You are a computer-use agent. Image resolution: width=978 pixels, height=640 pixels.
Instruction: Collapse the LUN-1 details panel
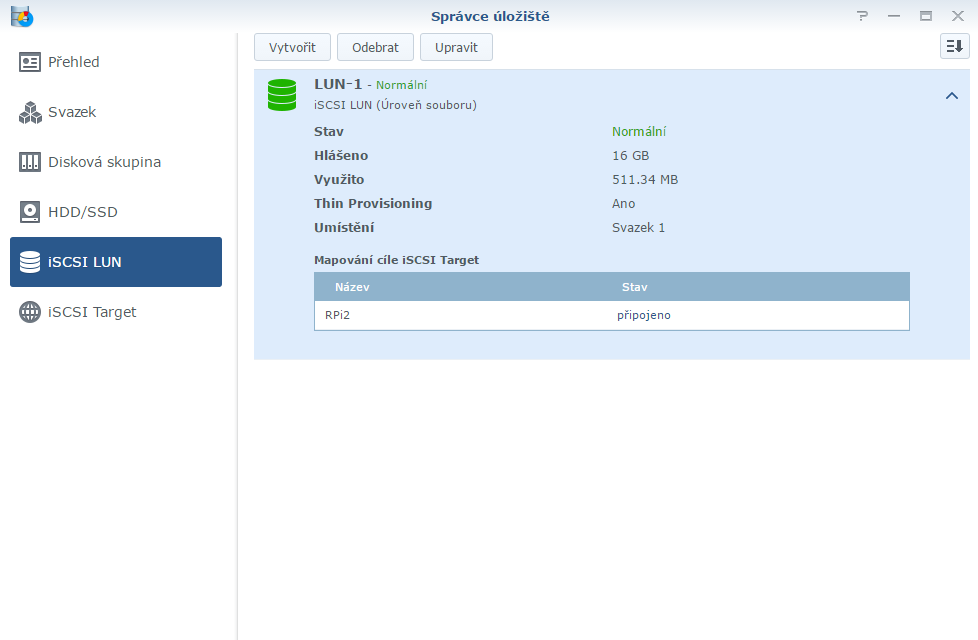coord(952,96)
